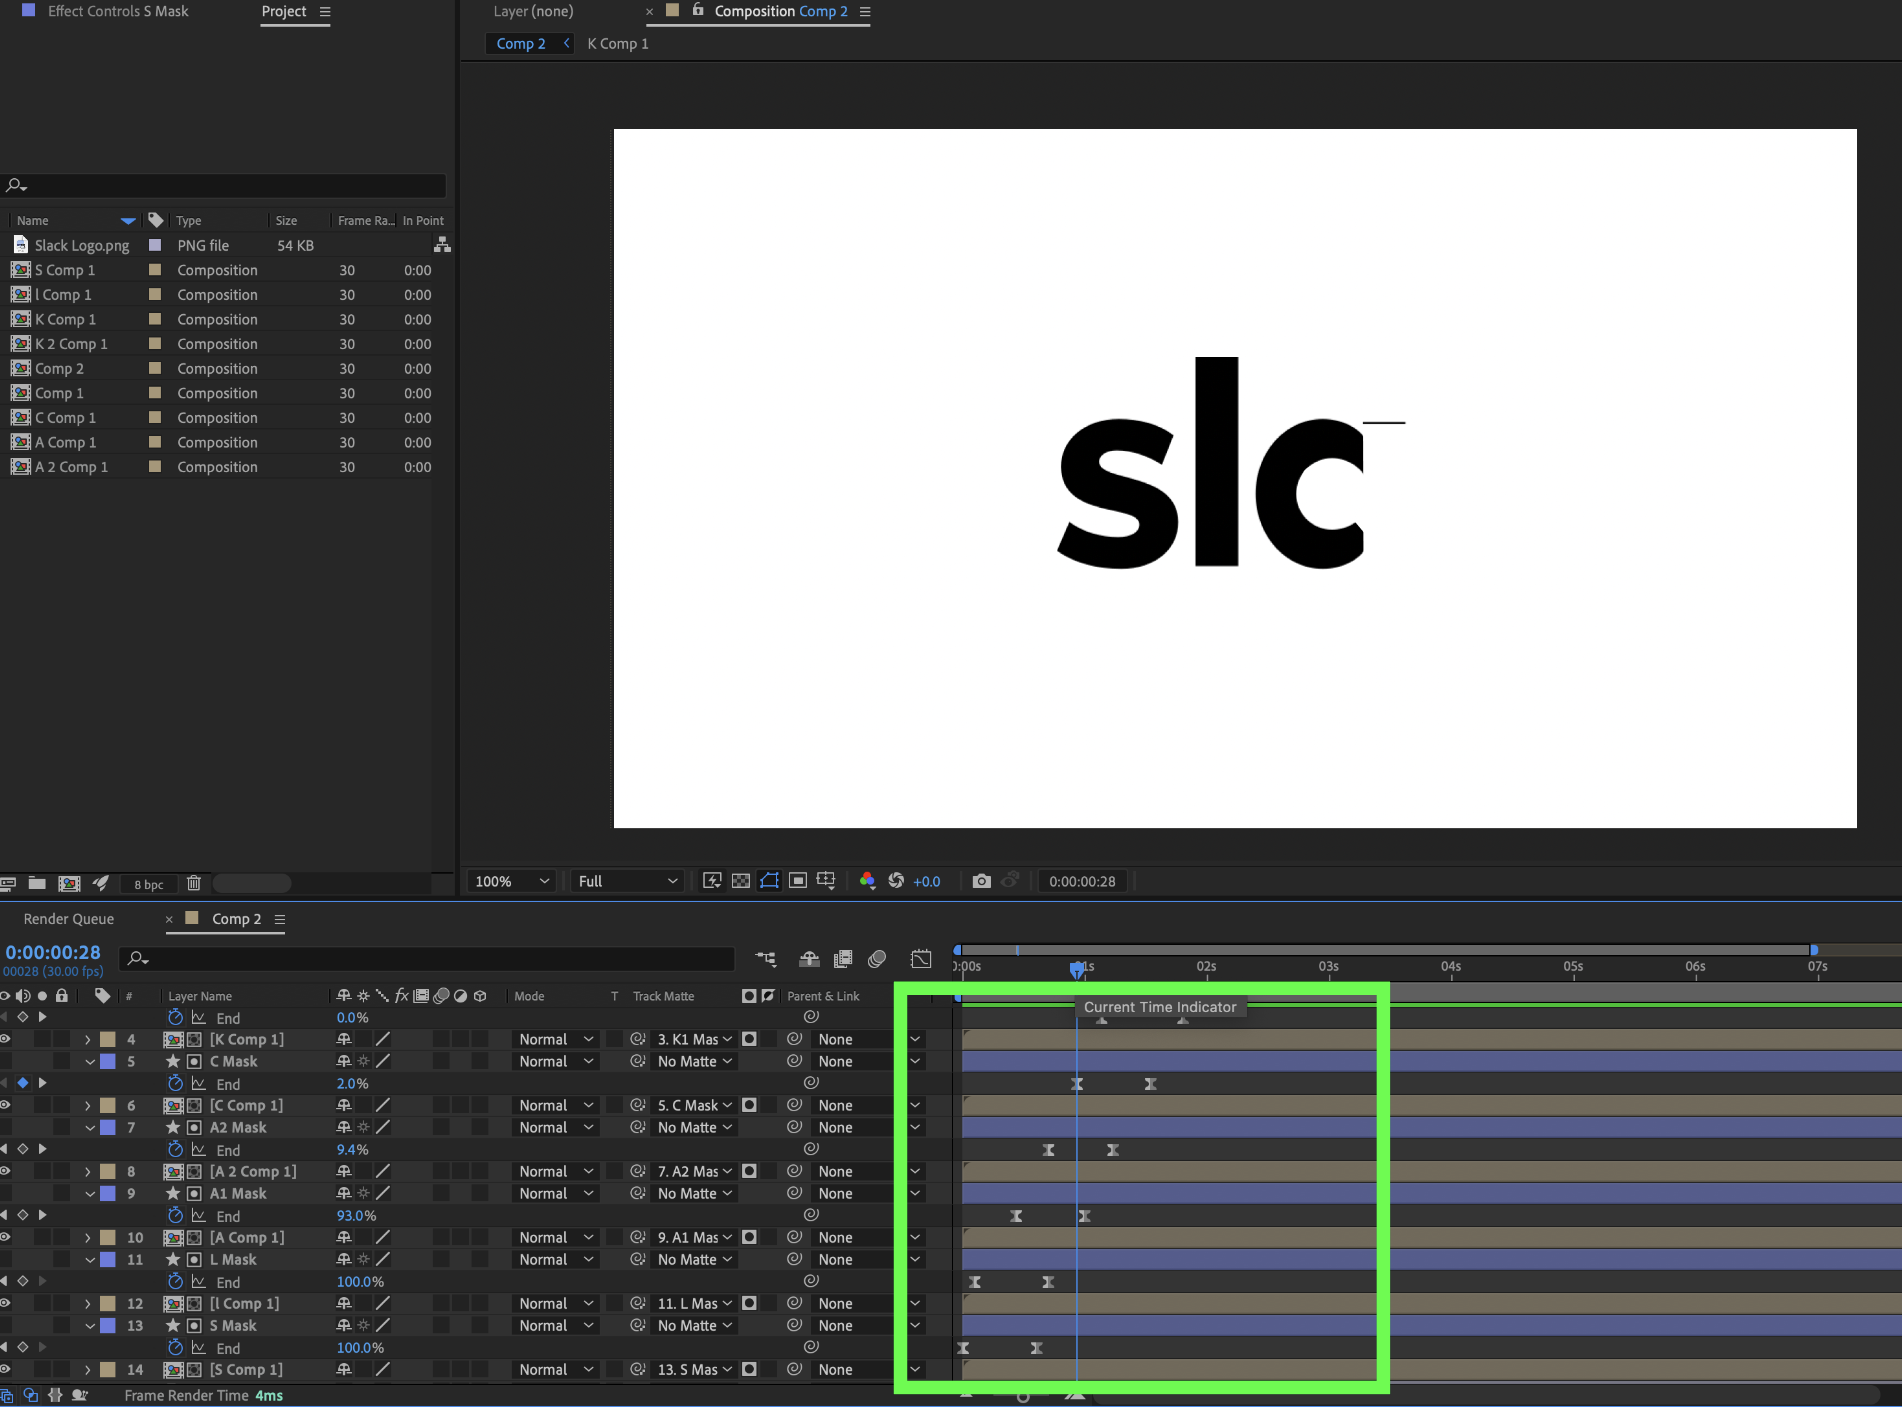The image size is (1902, 1408).
Task: Select second C Mask End keyframe in timeline
Action: point(1150,1083)
